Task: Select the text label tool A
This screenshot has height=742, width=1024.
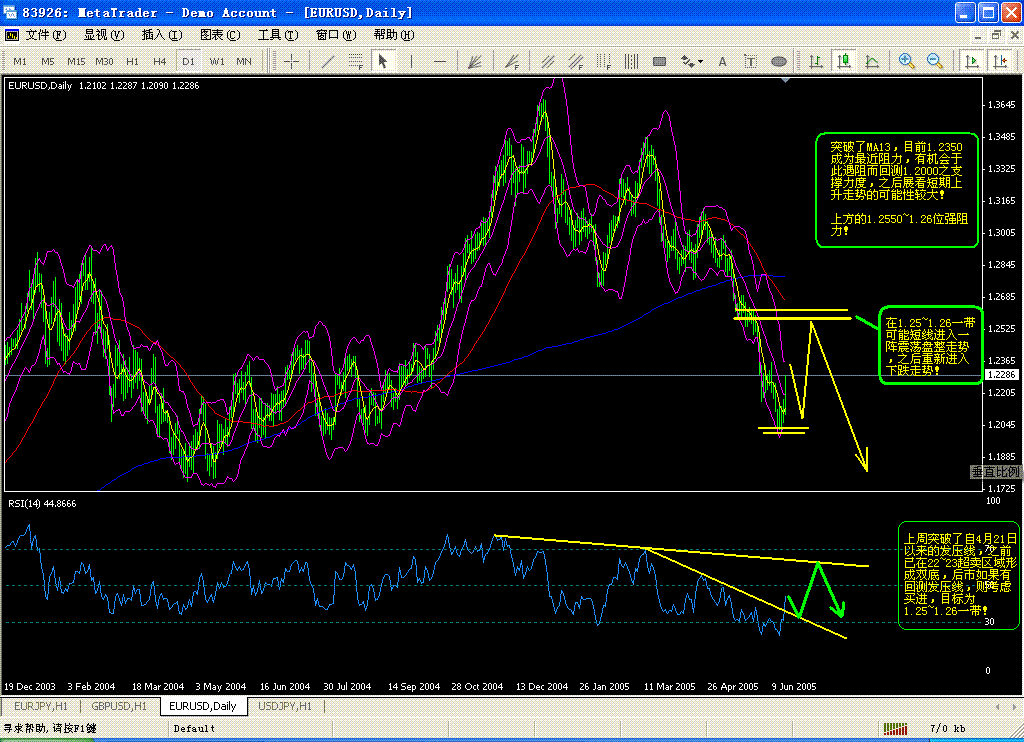Action: [x=722, y=61]
